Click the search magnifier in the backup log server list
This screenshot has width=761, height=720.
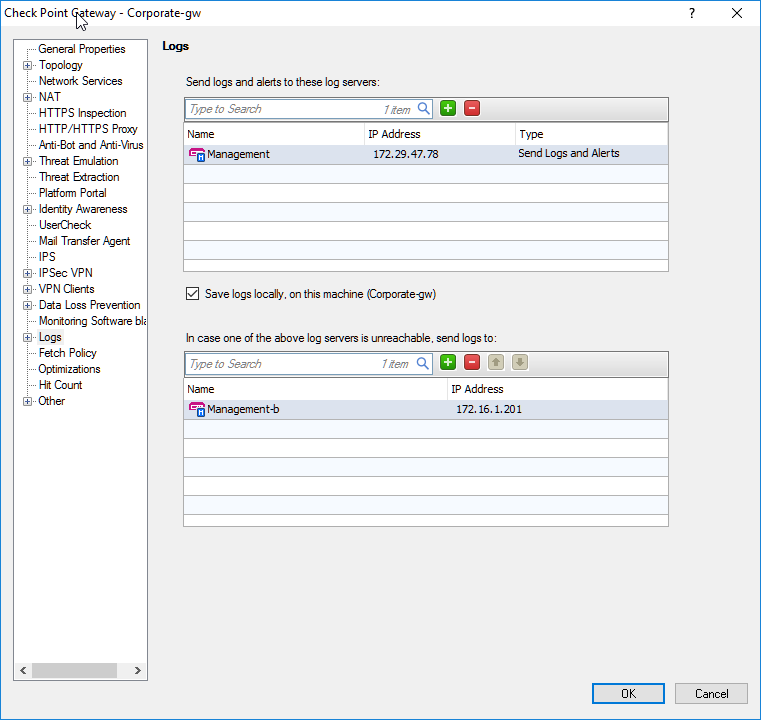[423, 363]
